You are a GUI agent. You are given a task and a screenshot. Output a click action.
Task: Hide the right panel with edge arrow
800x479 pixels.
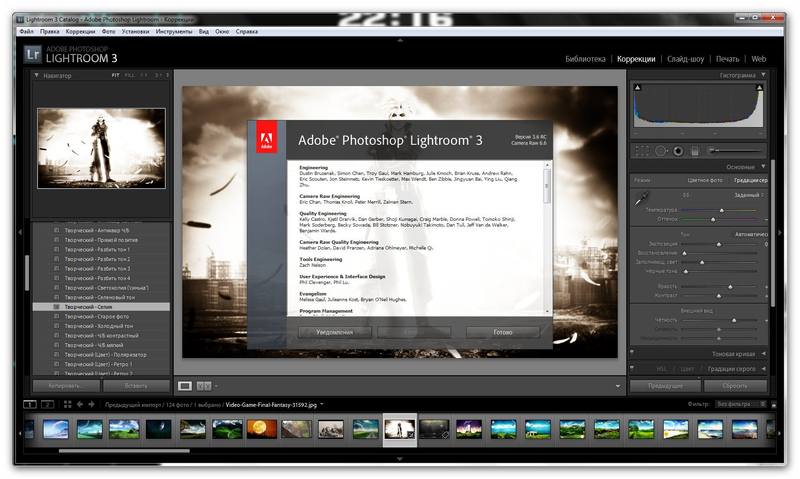(x=780, y=232)
